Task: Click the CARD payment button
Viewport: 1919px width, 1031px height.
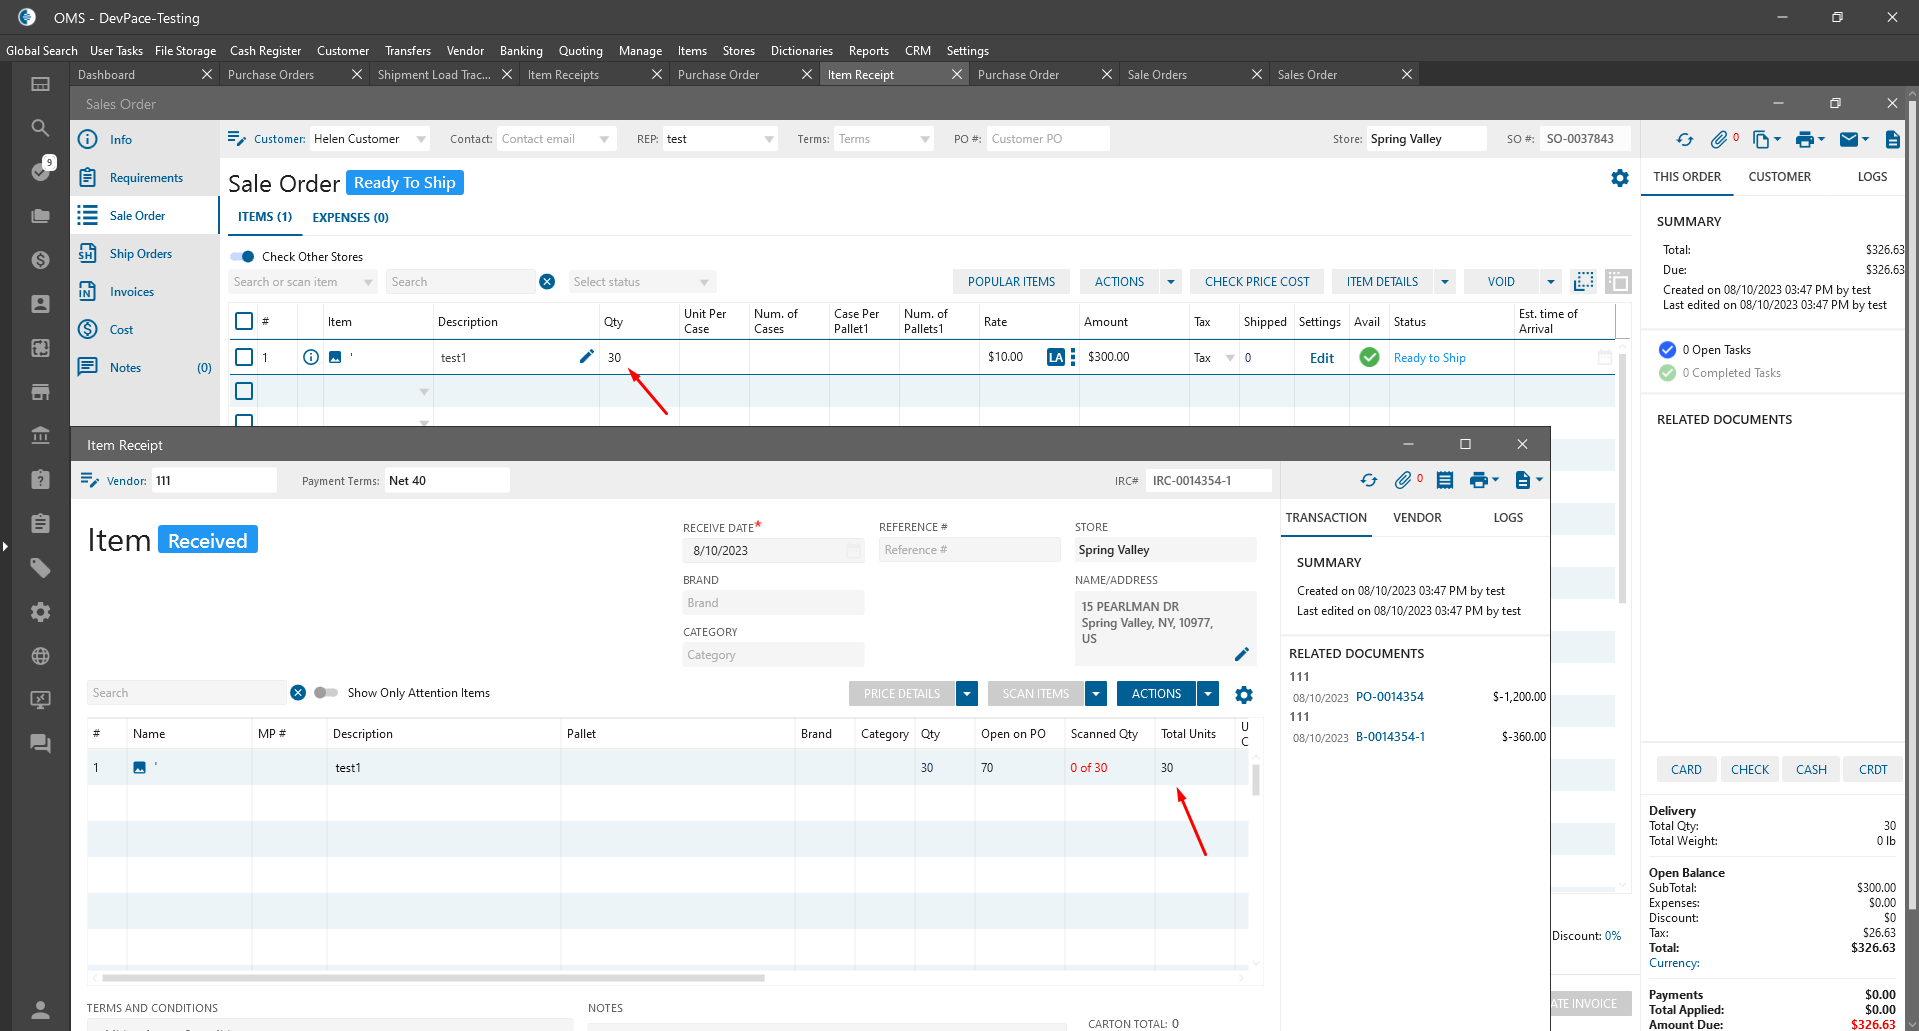Action: tap(1686, 770)
